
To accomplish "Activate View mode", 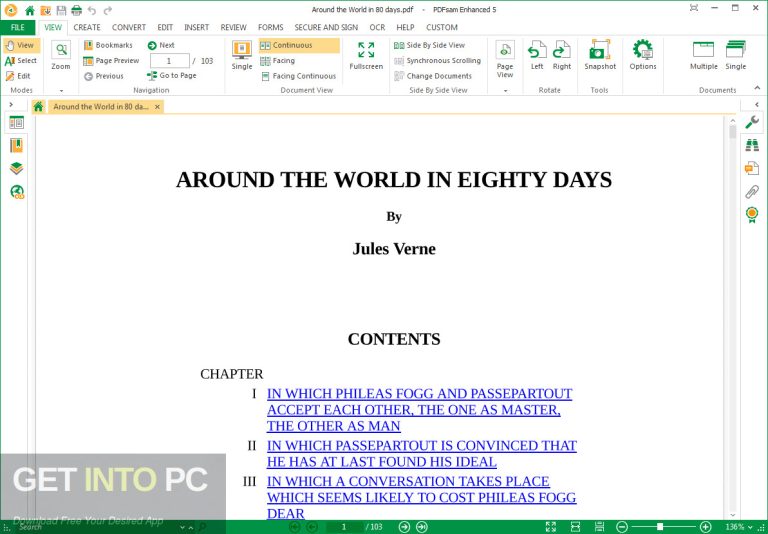I will [21, 46].
